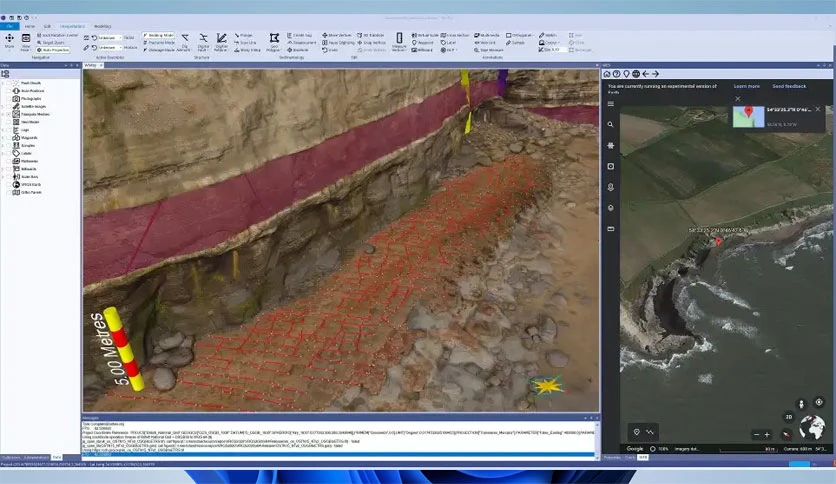Select the Move navigation tool
Viewport: 836px width, 484px height.
pos(9,41)
